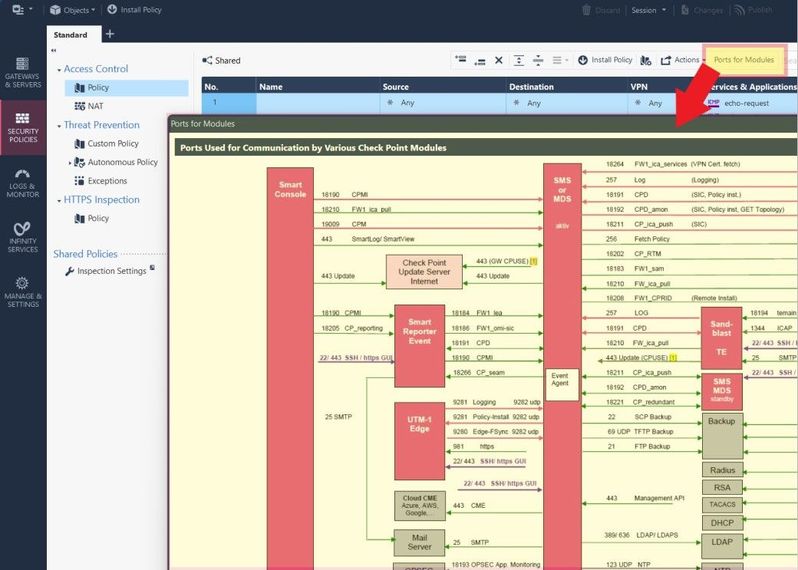The image size is (798, 570).
Task: Select Exceptions in Threat Prevention
Action: click(101, 181)
